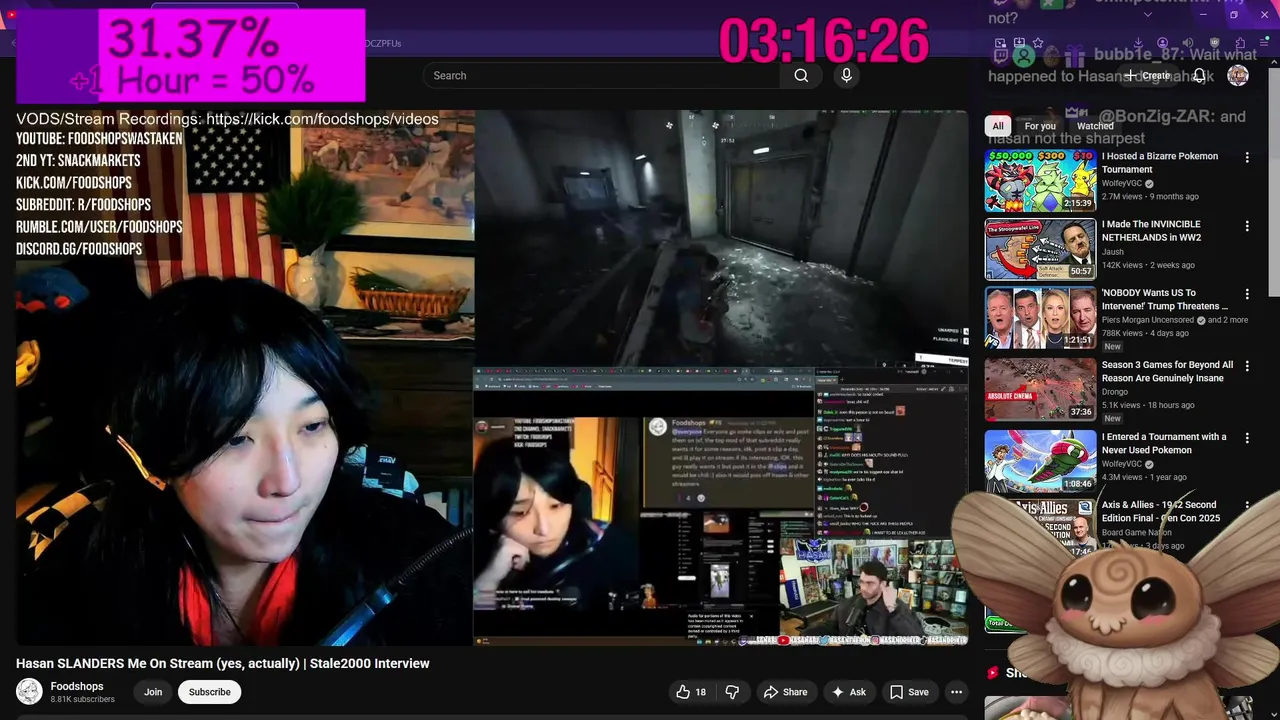
Task: Open Foodshops channel avatar
Action: [x=29, y=692]
